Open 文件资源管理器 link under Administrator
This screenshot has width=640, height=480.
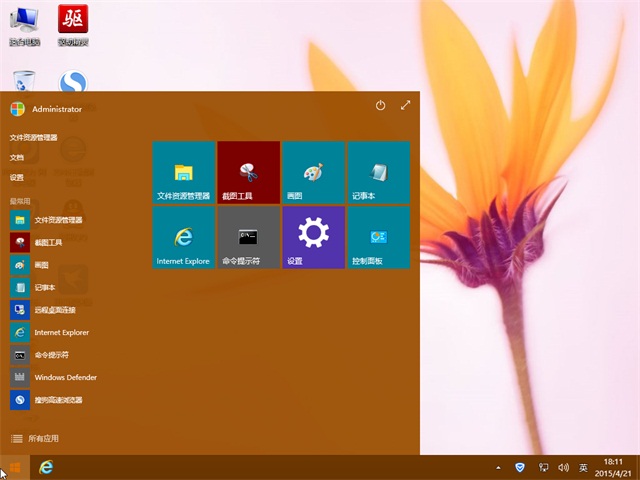(33, 138)
